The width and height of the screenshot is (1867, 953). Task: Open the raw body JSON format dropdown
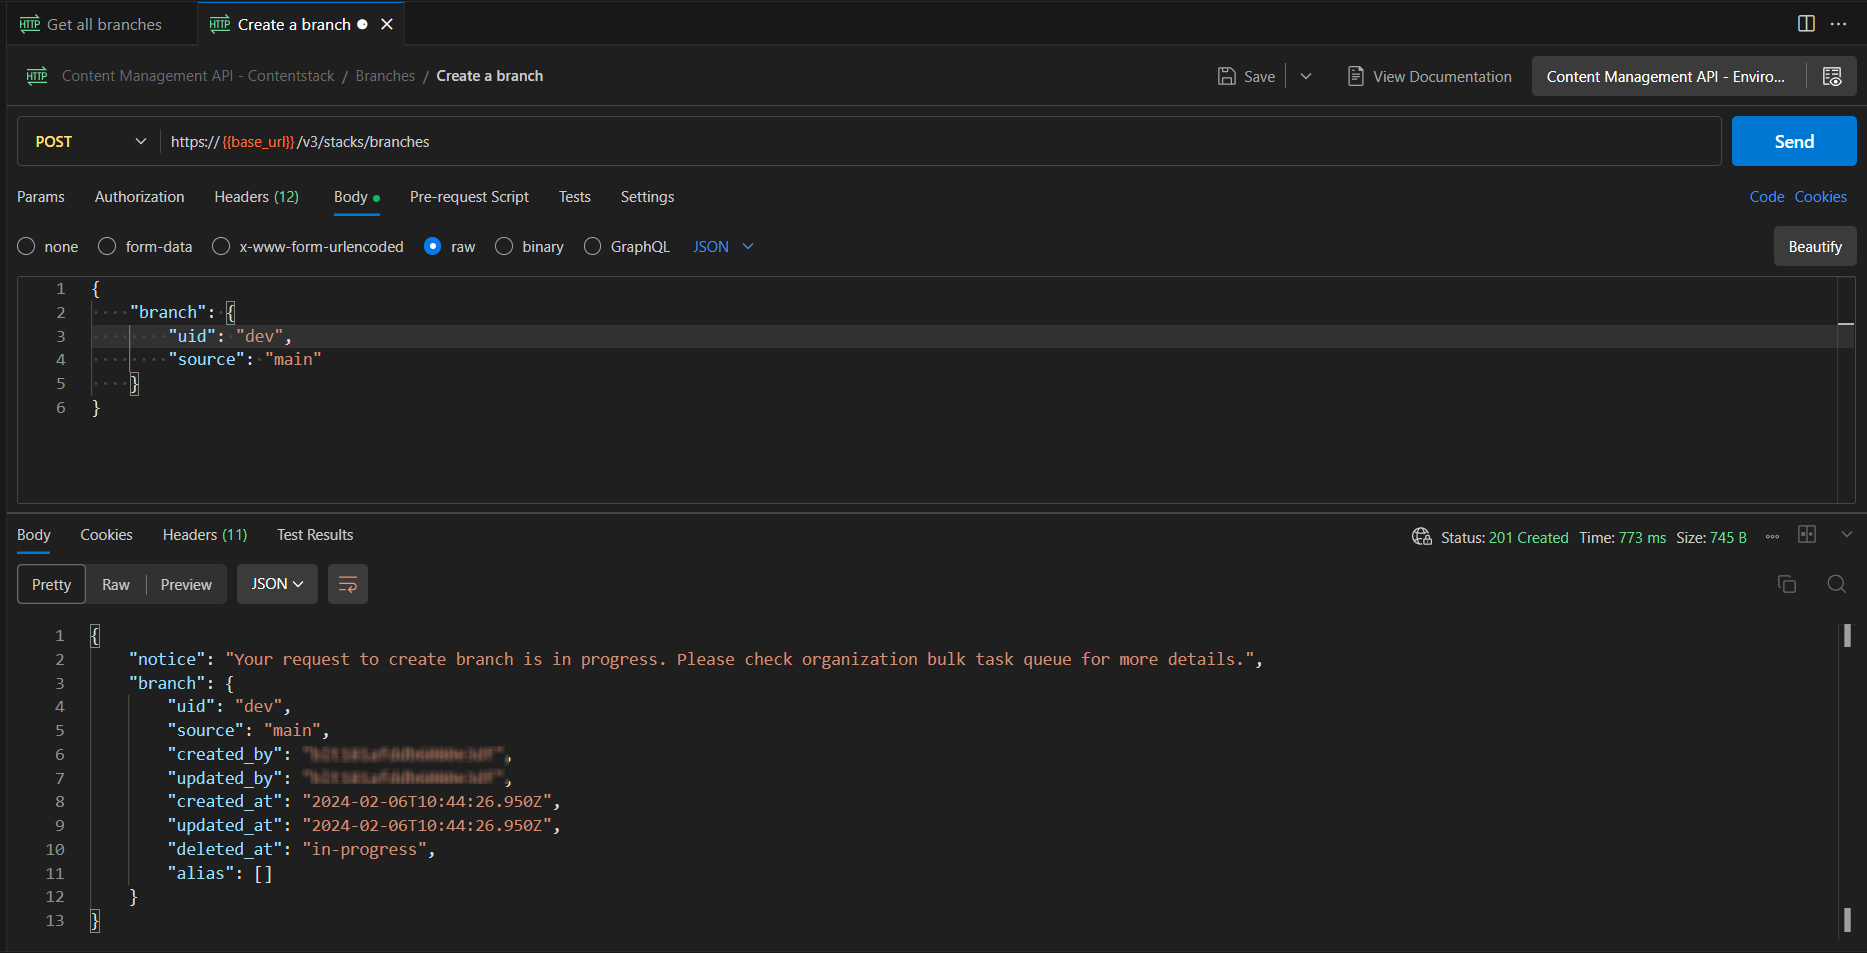723,247
